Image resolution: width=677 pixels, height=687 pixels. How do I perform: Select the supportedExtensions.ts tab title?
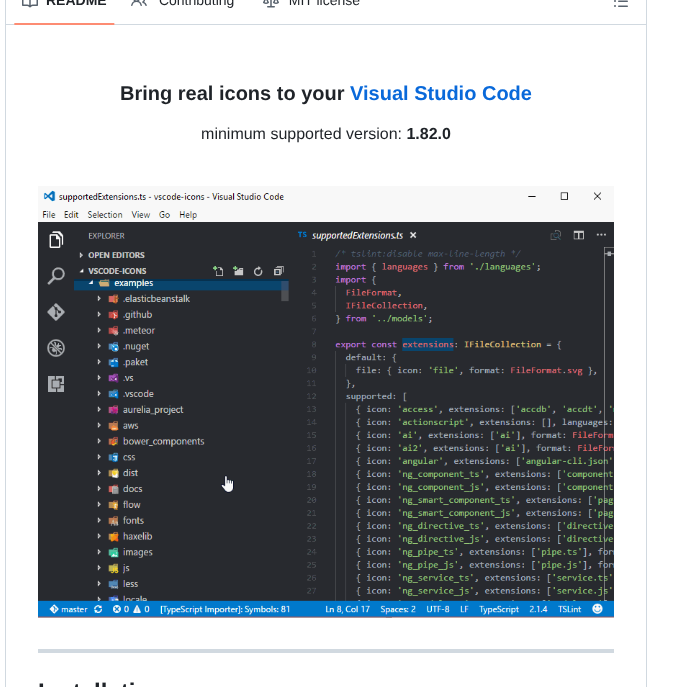357,236
